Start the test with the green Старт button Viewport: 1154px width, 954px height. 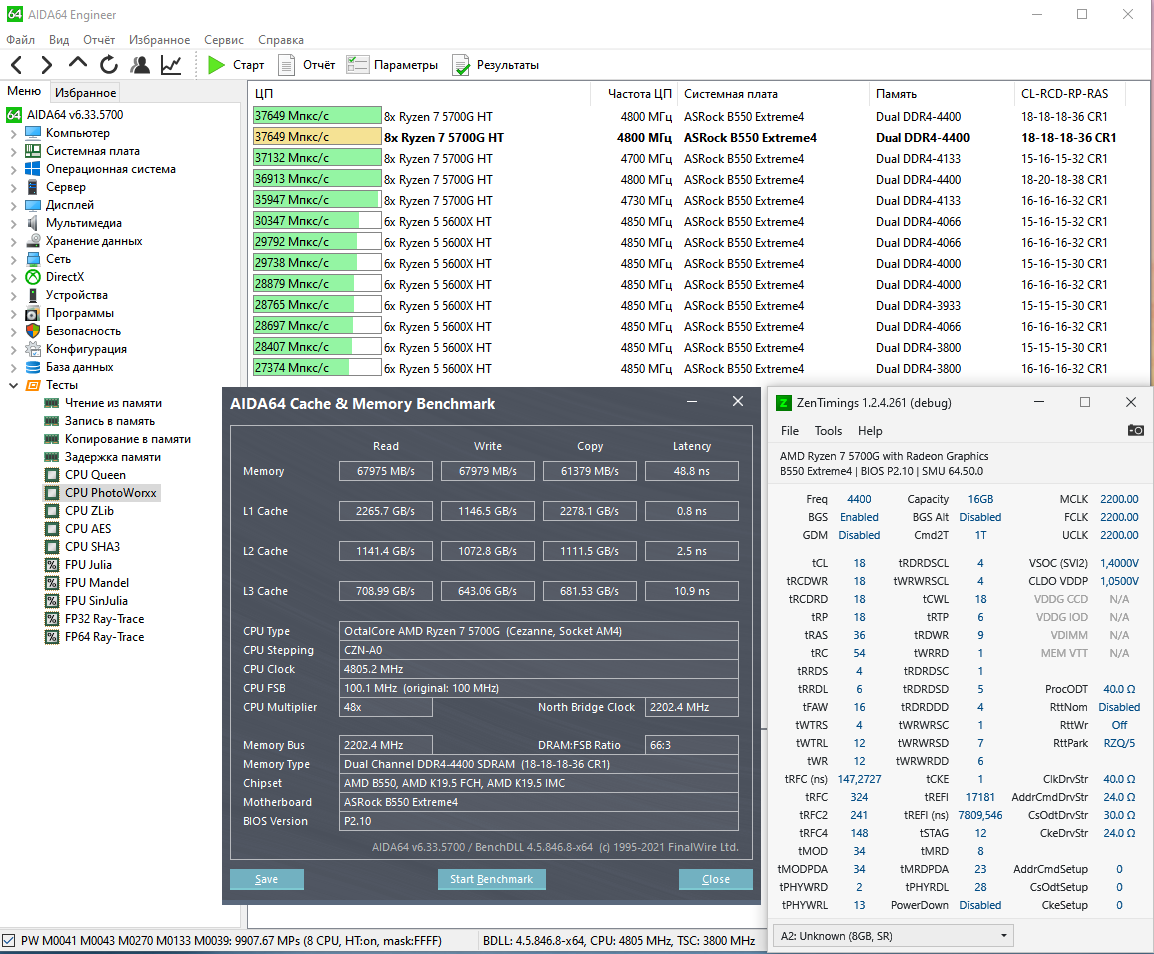tap(236, 65)
